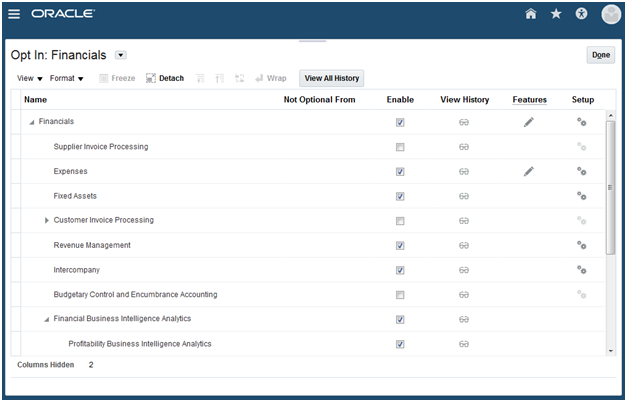627x402 pixels.
Task: Open the Opt In Financials dropdown
Action: pyautogui.click(x=121, y=55)
